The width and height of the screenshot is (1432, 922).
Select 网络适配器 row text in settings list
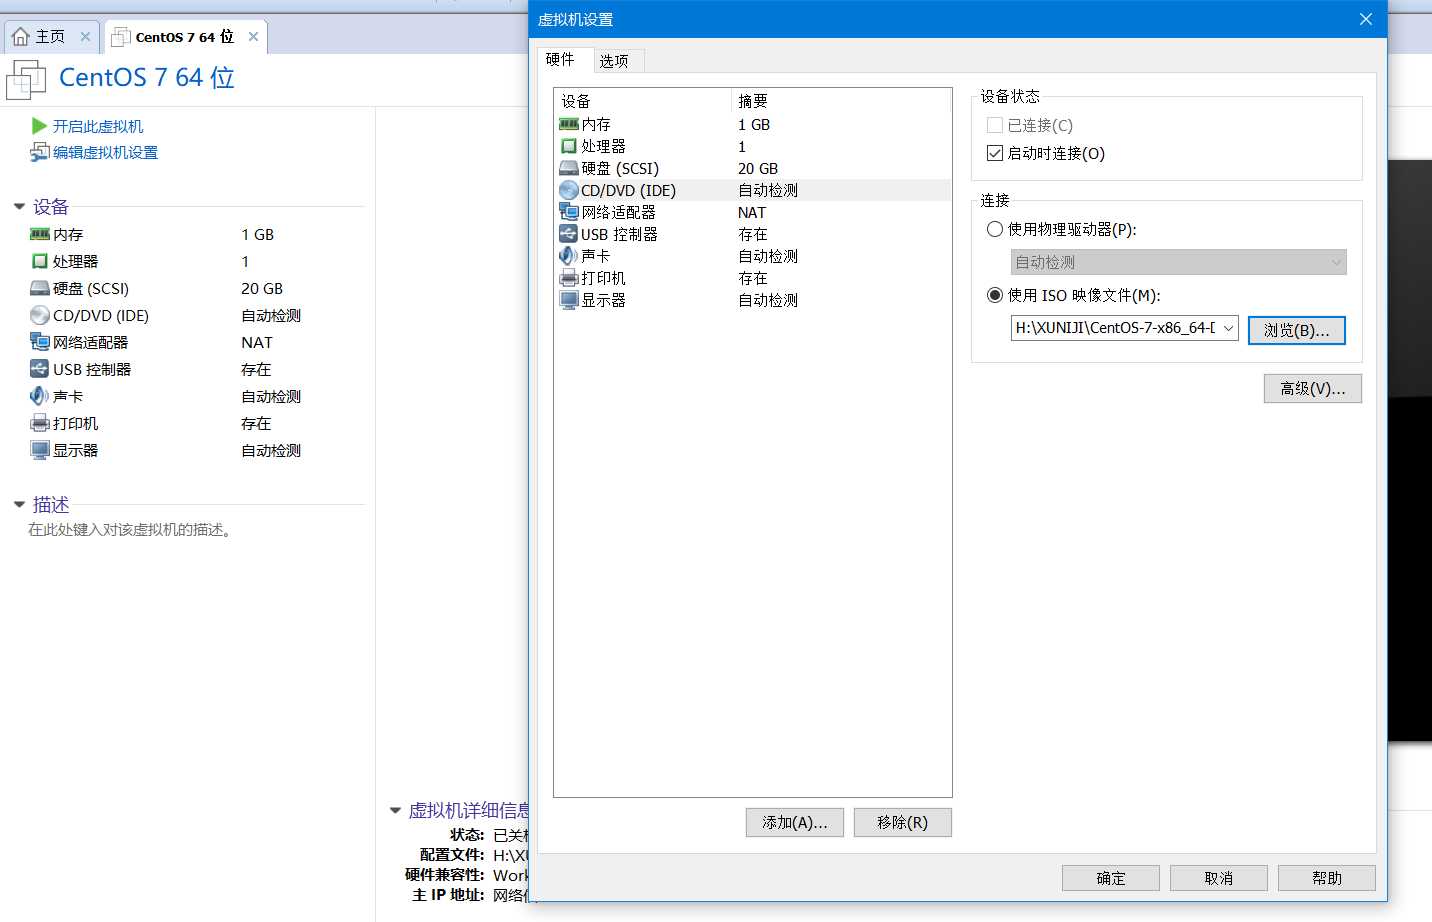pos(618,212)
